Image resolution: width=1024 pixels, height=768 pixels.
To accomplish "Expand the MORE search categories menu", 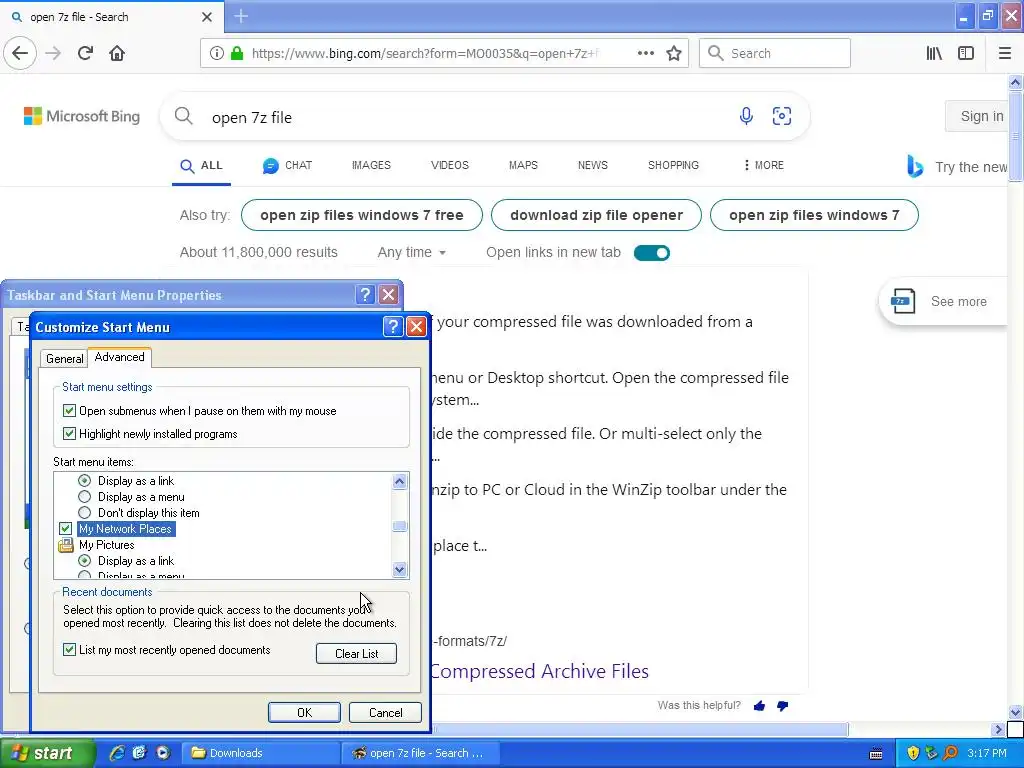I will (763, 165).
